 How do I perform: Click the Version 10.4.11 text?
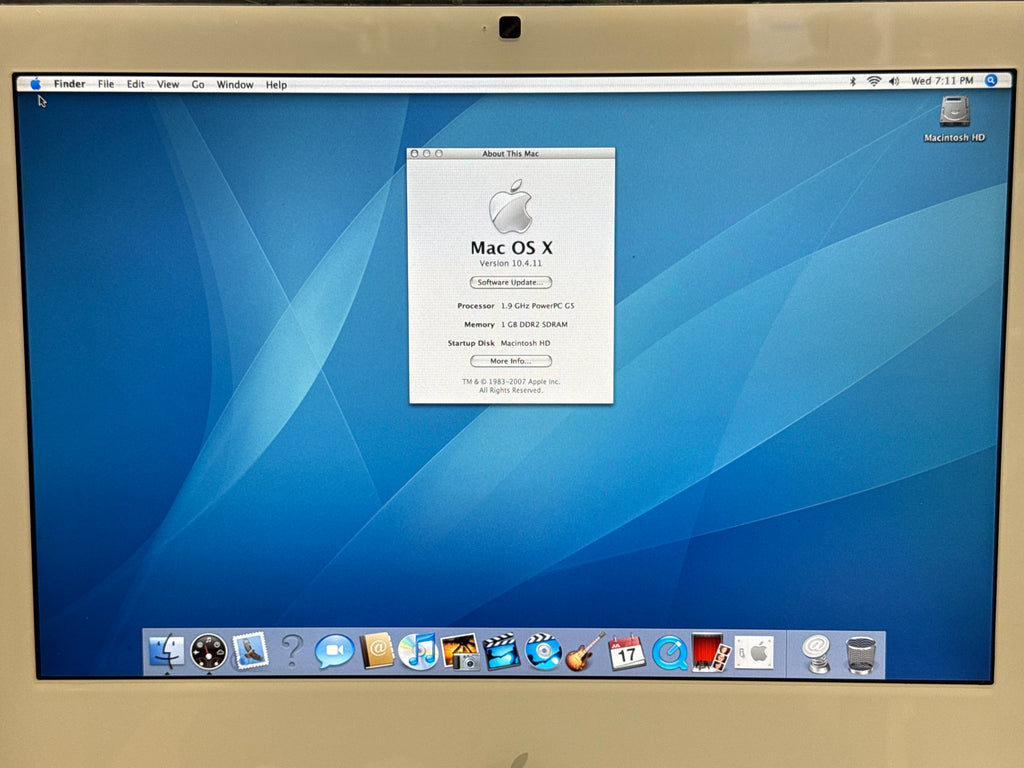click(x=511, y=263)
